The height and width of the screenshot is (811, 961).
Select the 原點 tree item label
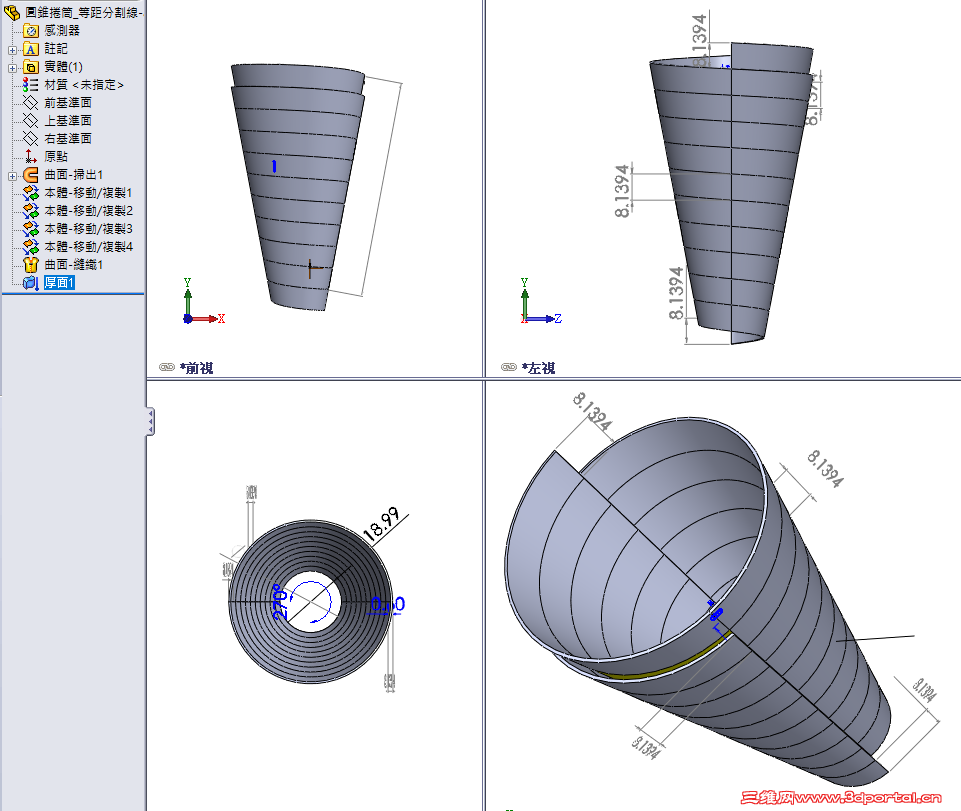coord(56,156)
